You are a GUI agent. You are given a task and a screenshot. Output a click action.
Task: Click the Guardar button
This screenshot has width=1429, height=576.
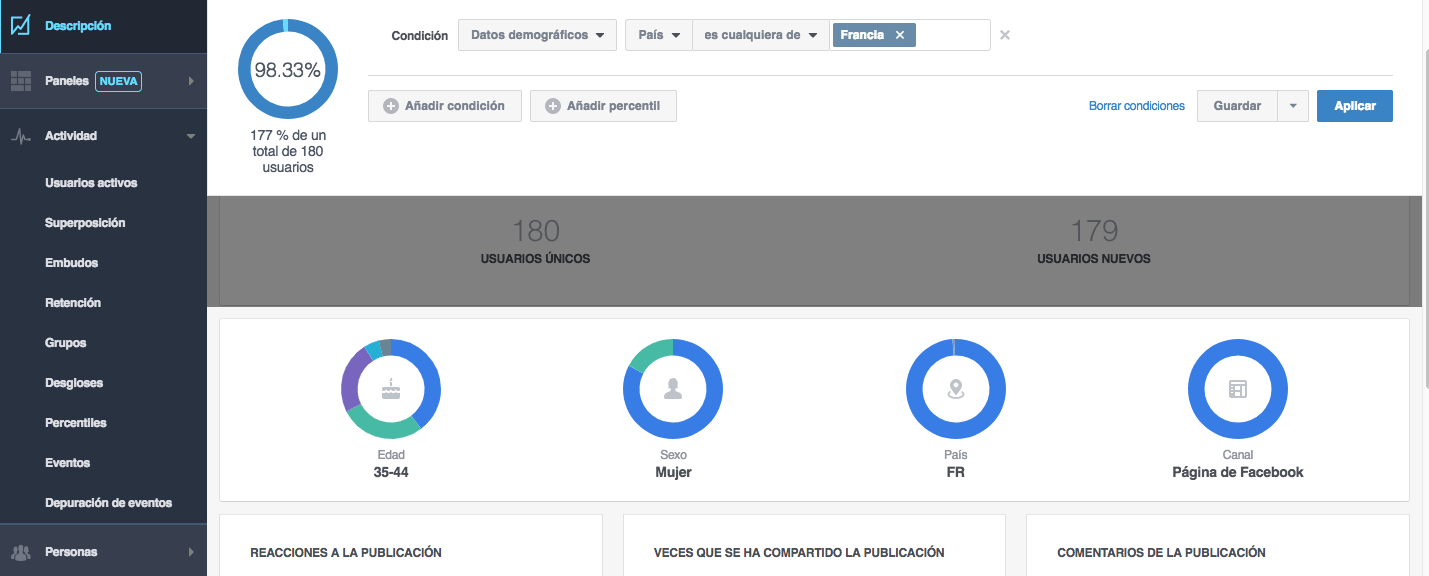1237,106
